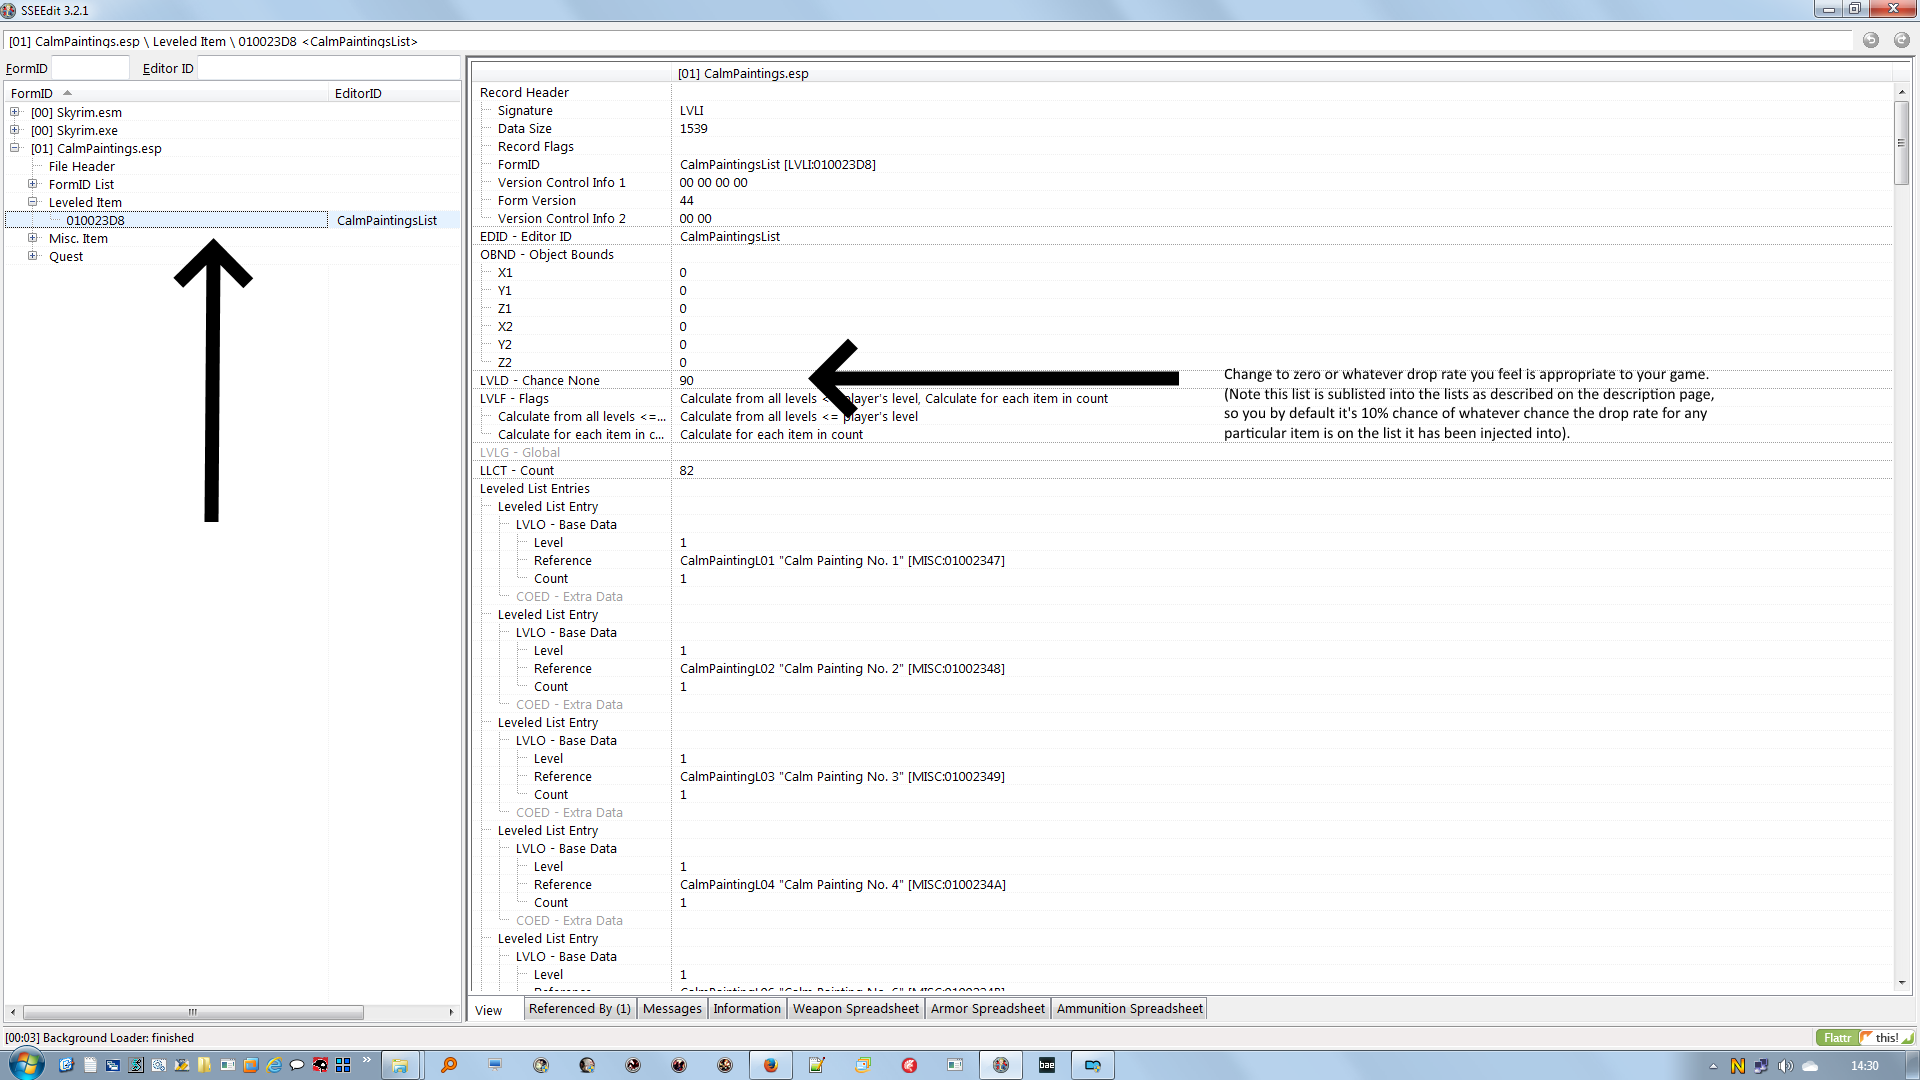Click the red circular taskbar icon

909,1065
